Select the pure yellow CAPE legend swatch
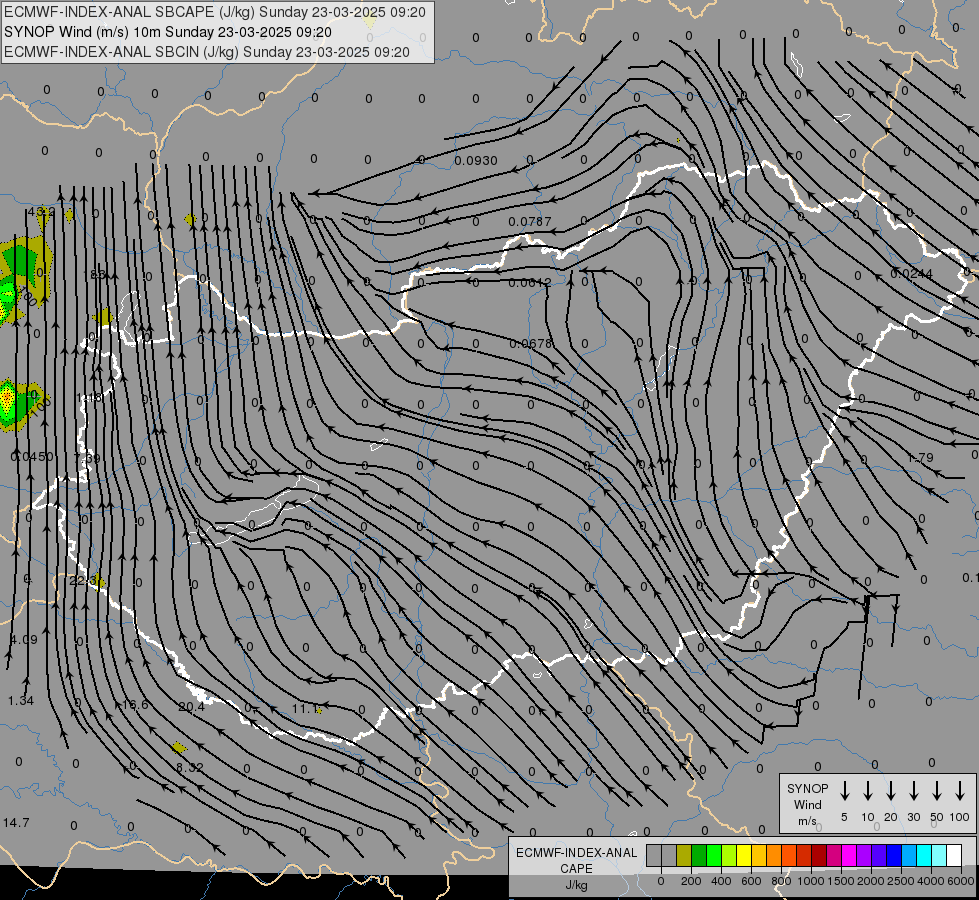The height and width of the screenshot is (900, 979). click(x=744, y=855)
